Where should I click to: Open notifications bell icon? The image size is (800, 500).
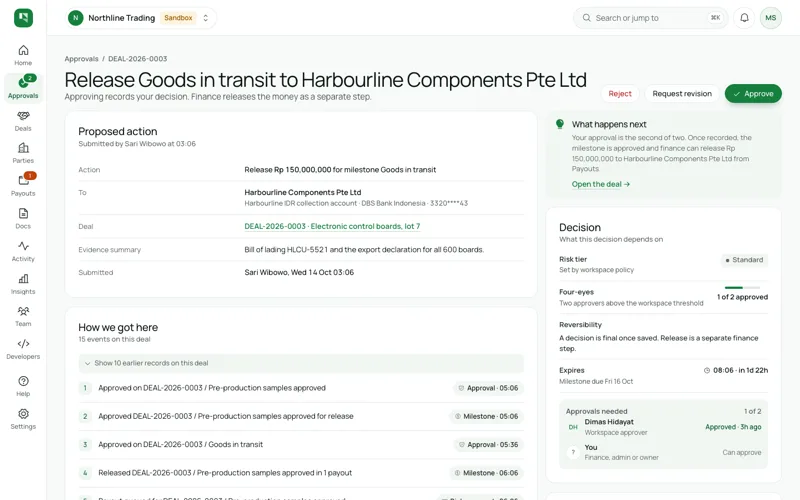[744, 18]
